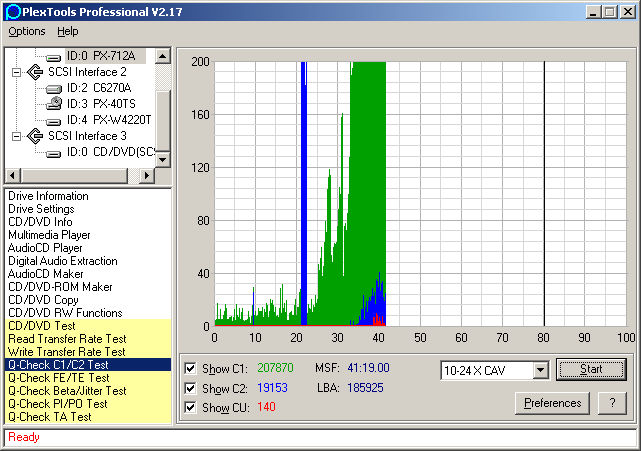Viewport: 641px width, 451px height.
Task: Open Digital Audio Extraction function
Action: click(88, 261)
